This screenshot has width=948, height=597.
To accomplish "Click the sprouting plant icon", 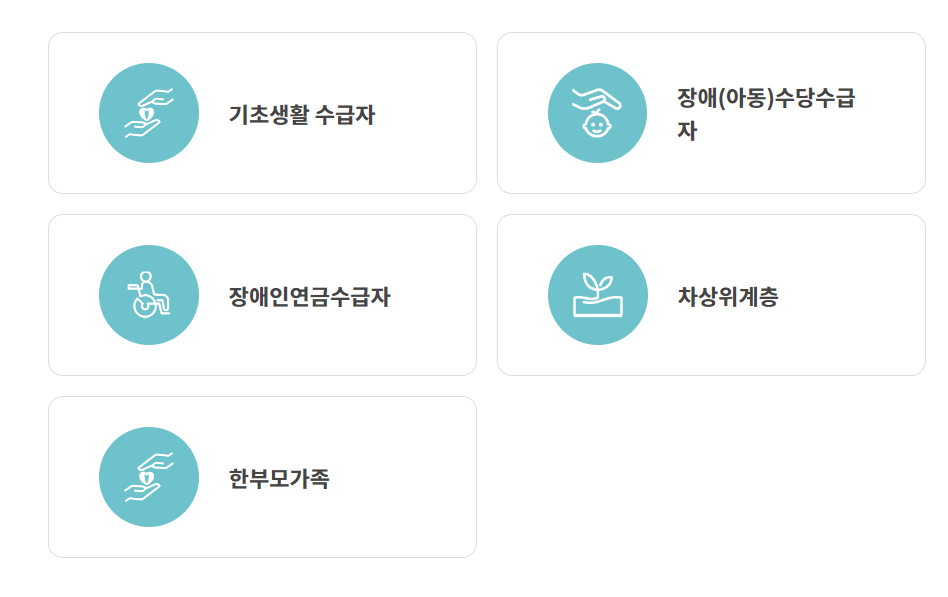I will tap(597, 295).
